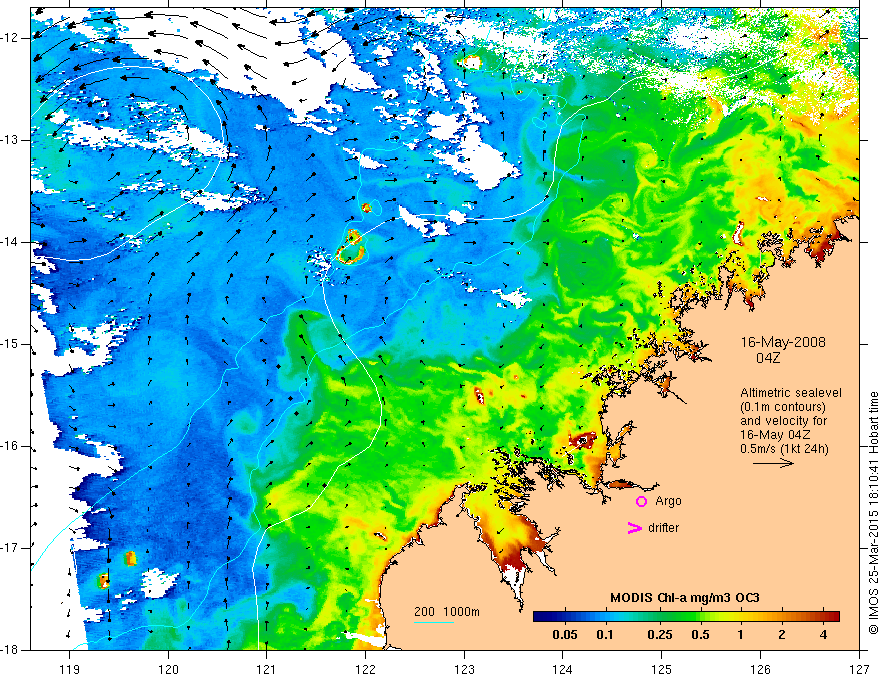Click the 'Argo' legend label
The width and height of the screenshot is (880, 680).
(x=668, y=501)
